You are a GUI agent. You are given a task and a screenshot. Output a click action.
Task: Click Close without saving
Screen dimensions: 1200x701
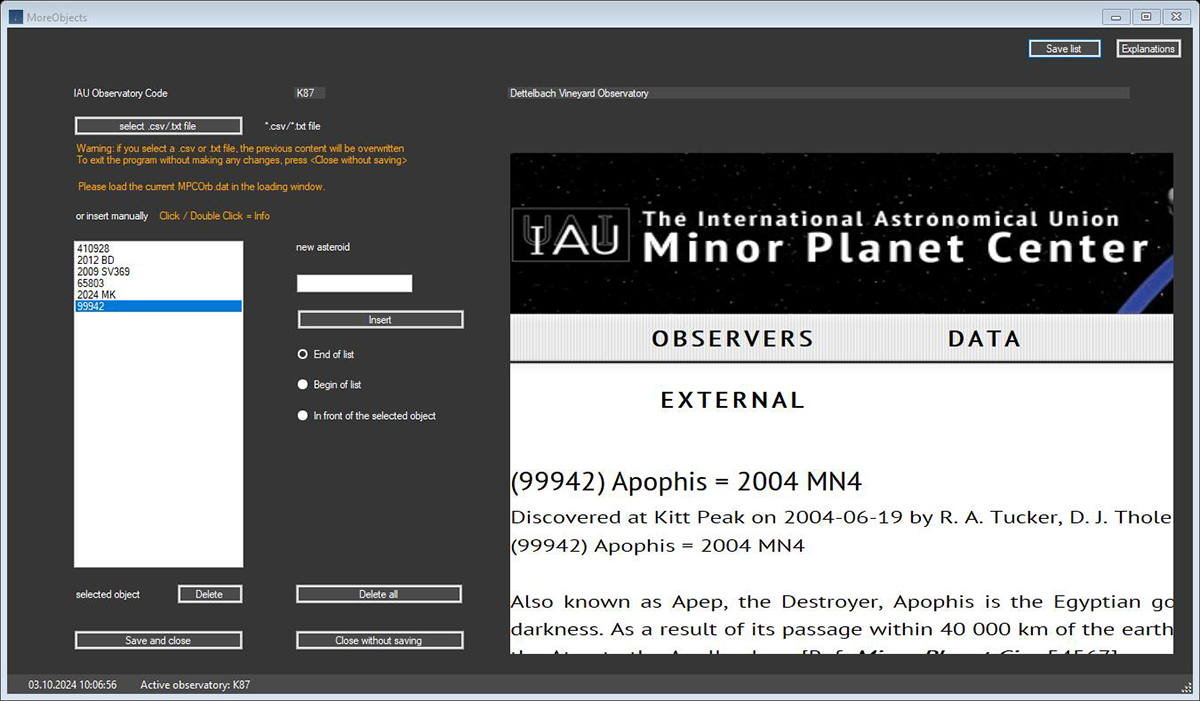pyautogui.click(x=379, y=640)
